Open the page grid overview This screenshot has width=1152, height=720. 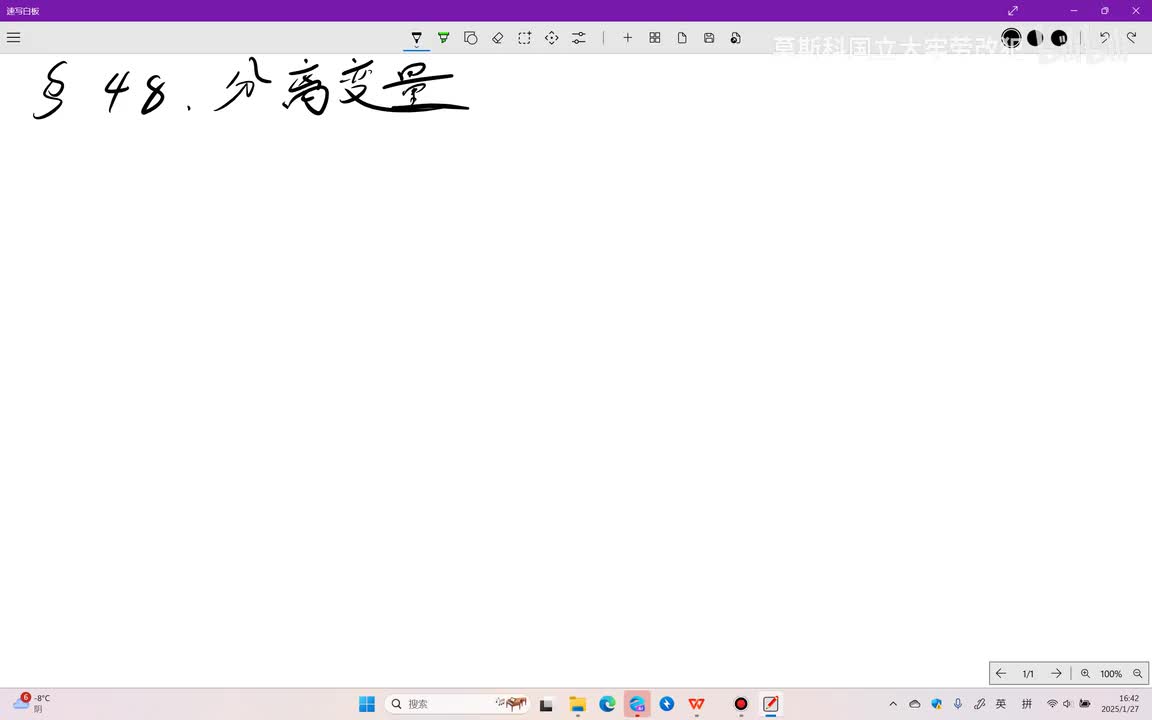[x=655, y=37]
